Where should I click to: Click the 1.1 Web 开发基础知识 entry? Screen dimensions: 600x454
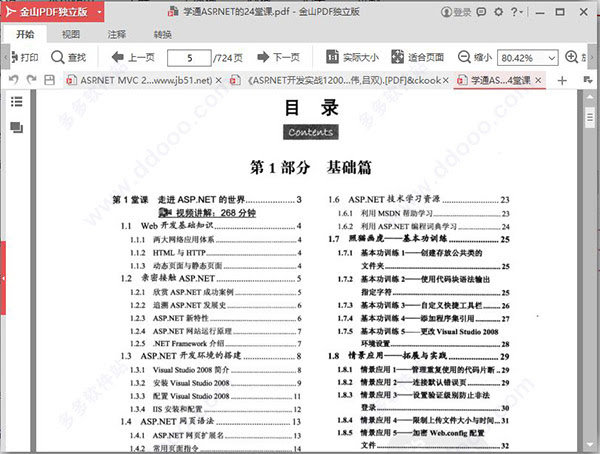pyautogui.click(x=211, y=226)
